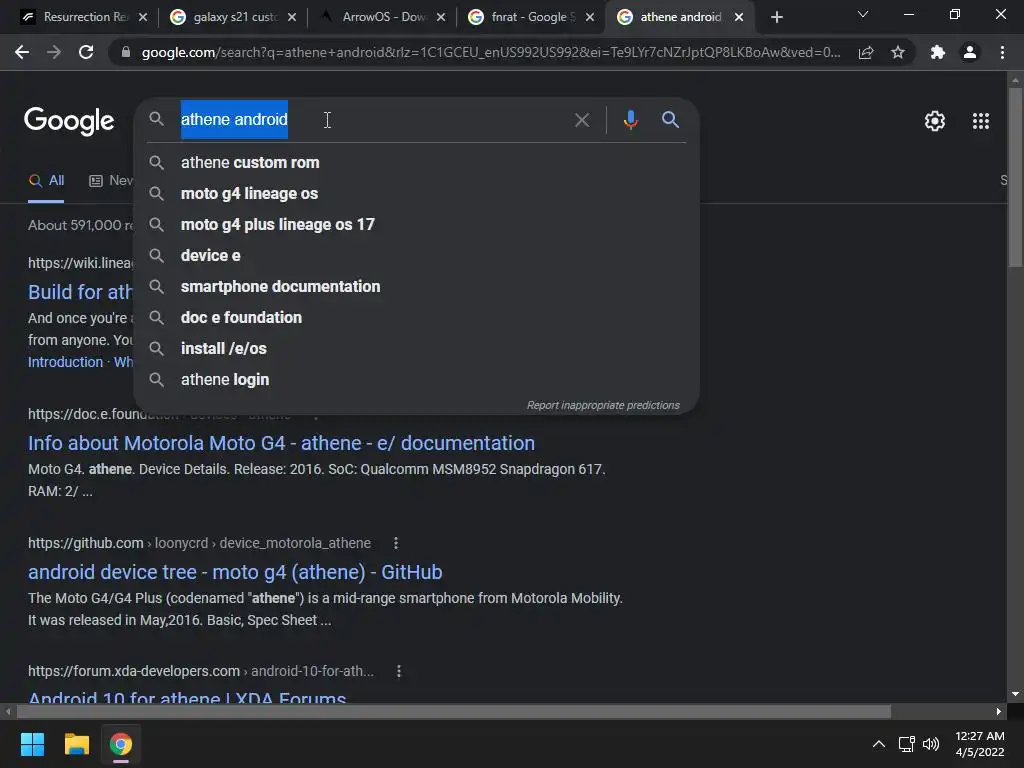Choose suggestion moto g4 lineage os

click(416, 193)
